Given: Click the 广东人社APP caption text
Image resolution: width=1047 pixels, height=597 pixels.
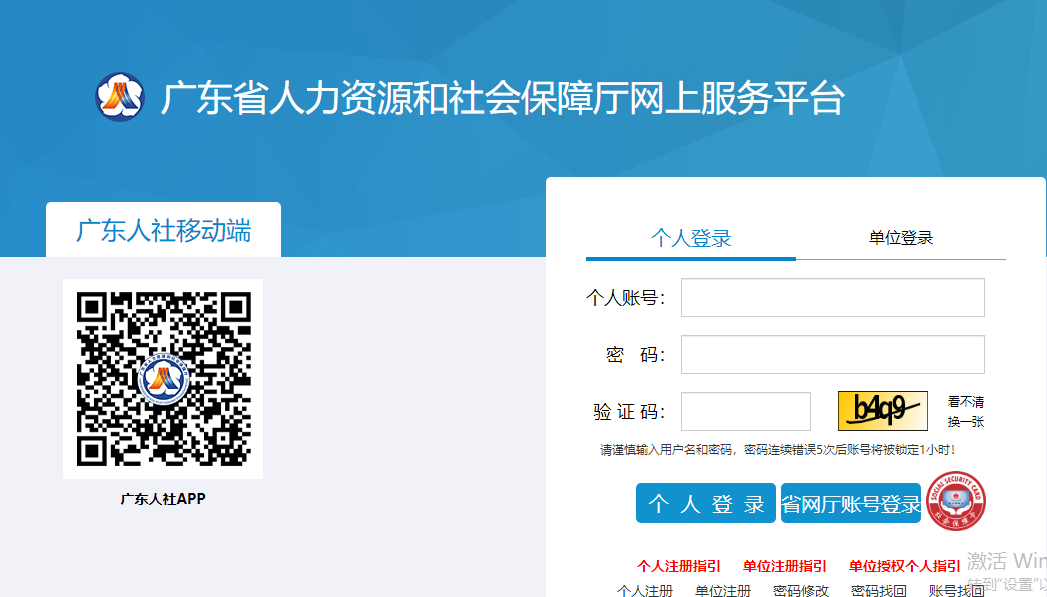Looking at the screenshot, I should tap(163, 499).
